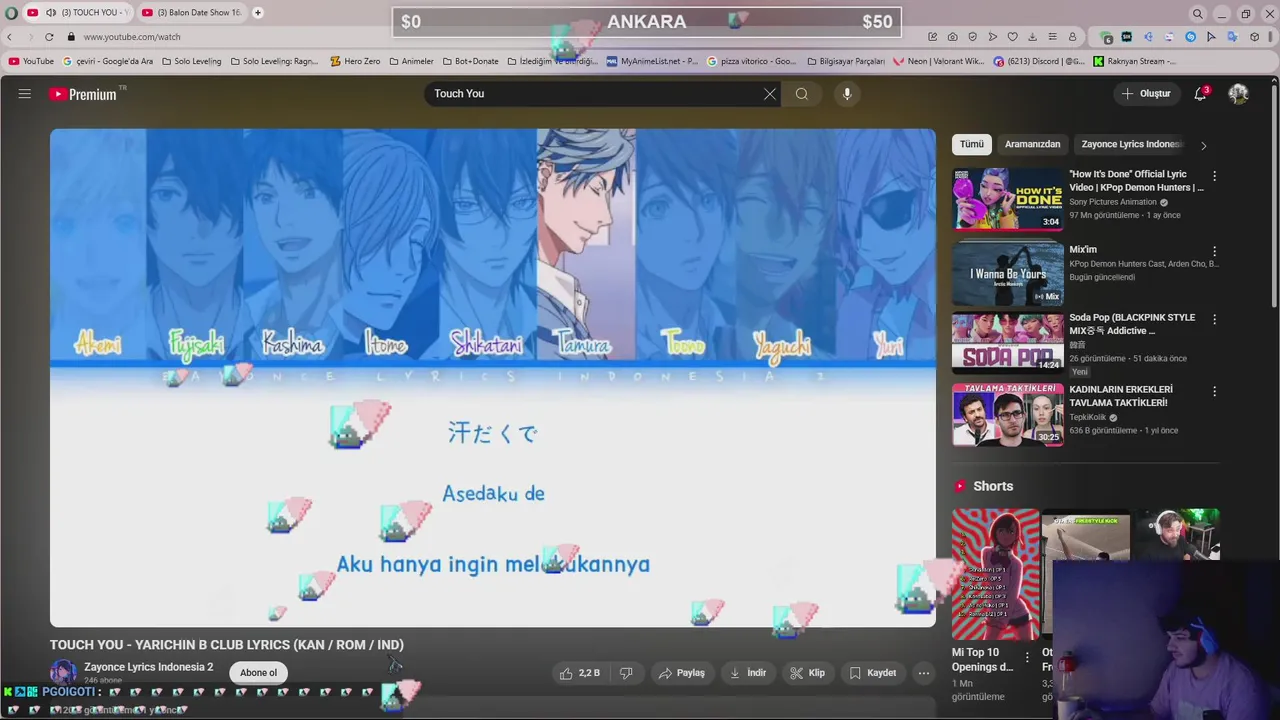Share the video via Paylaş
This screenshot has height=720, width=1280.
[x=681, y=673]
